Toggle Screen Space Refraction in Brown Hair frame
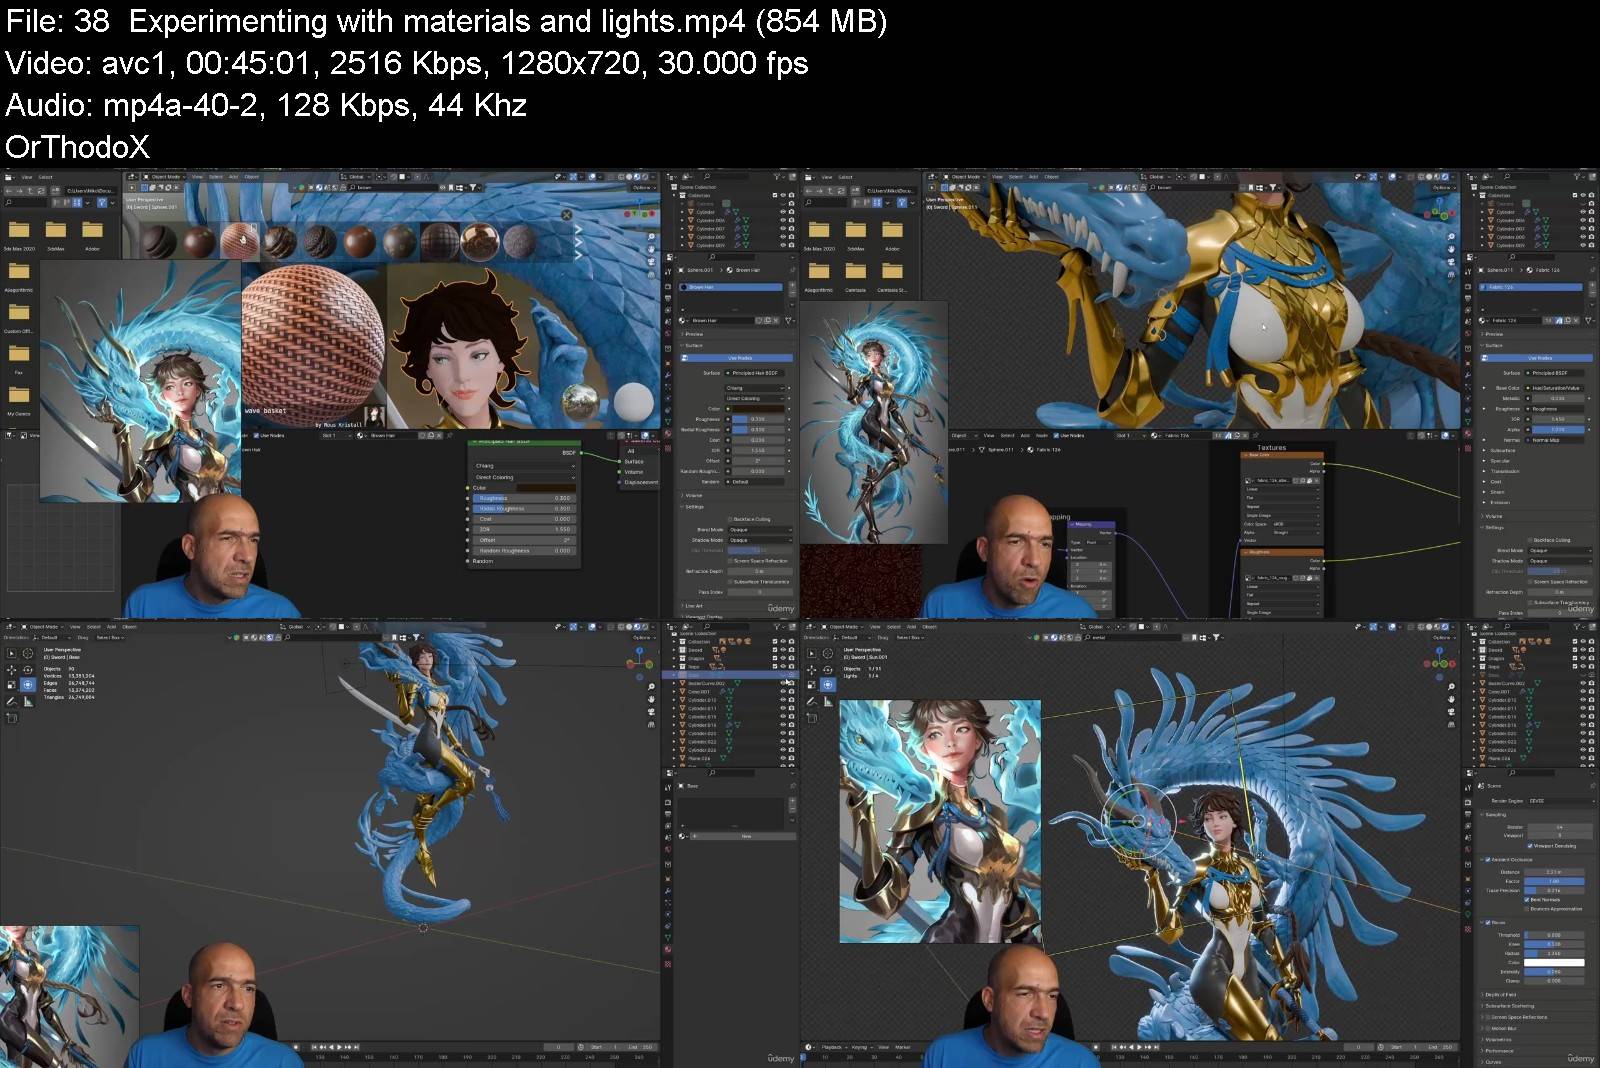The width and height of the screenshot is (1600, 1068). tap(730, 561)
